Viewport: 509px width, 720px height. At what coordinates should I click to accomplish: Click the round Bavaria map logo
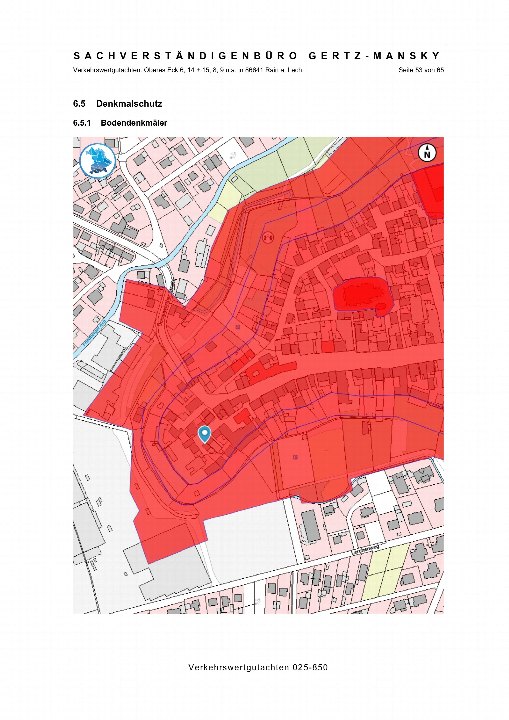98,160
